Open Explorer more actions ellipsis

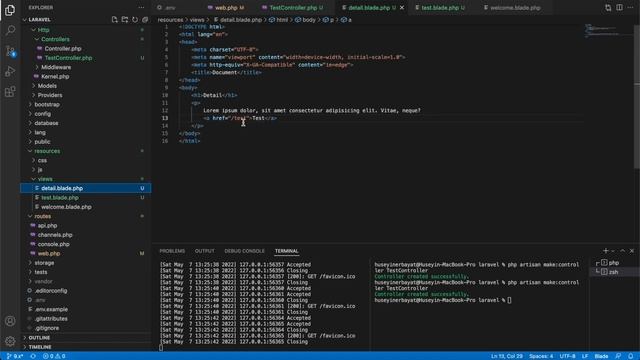coord(141,7)
